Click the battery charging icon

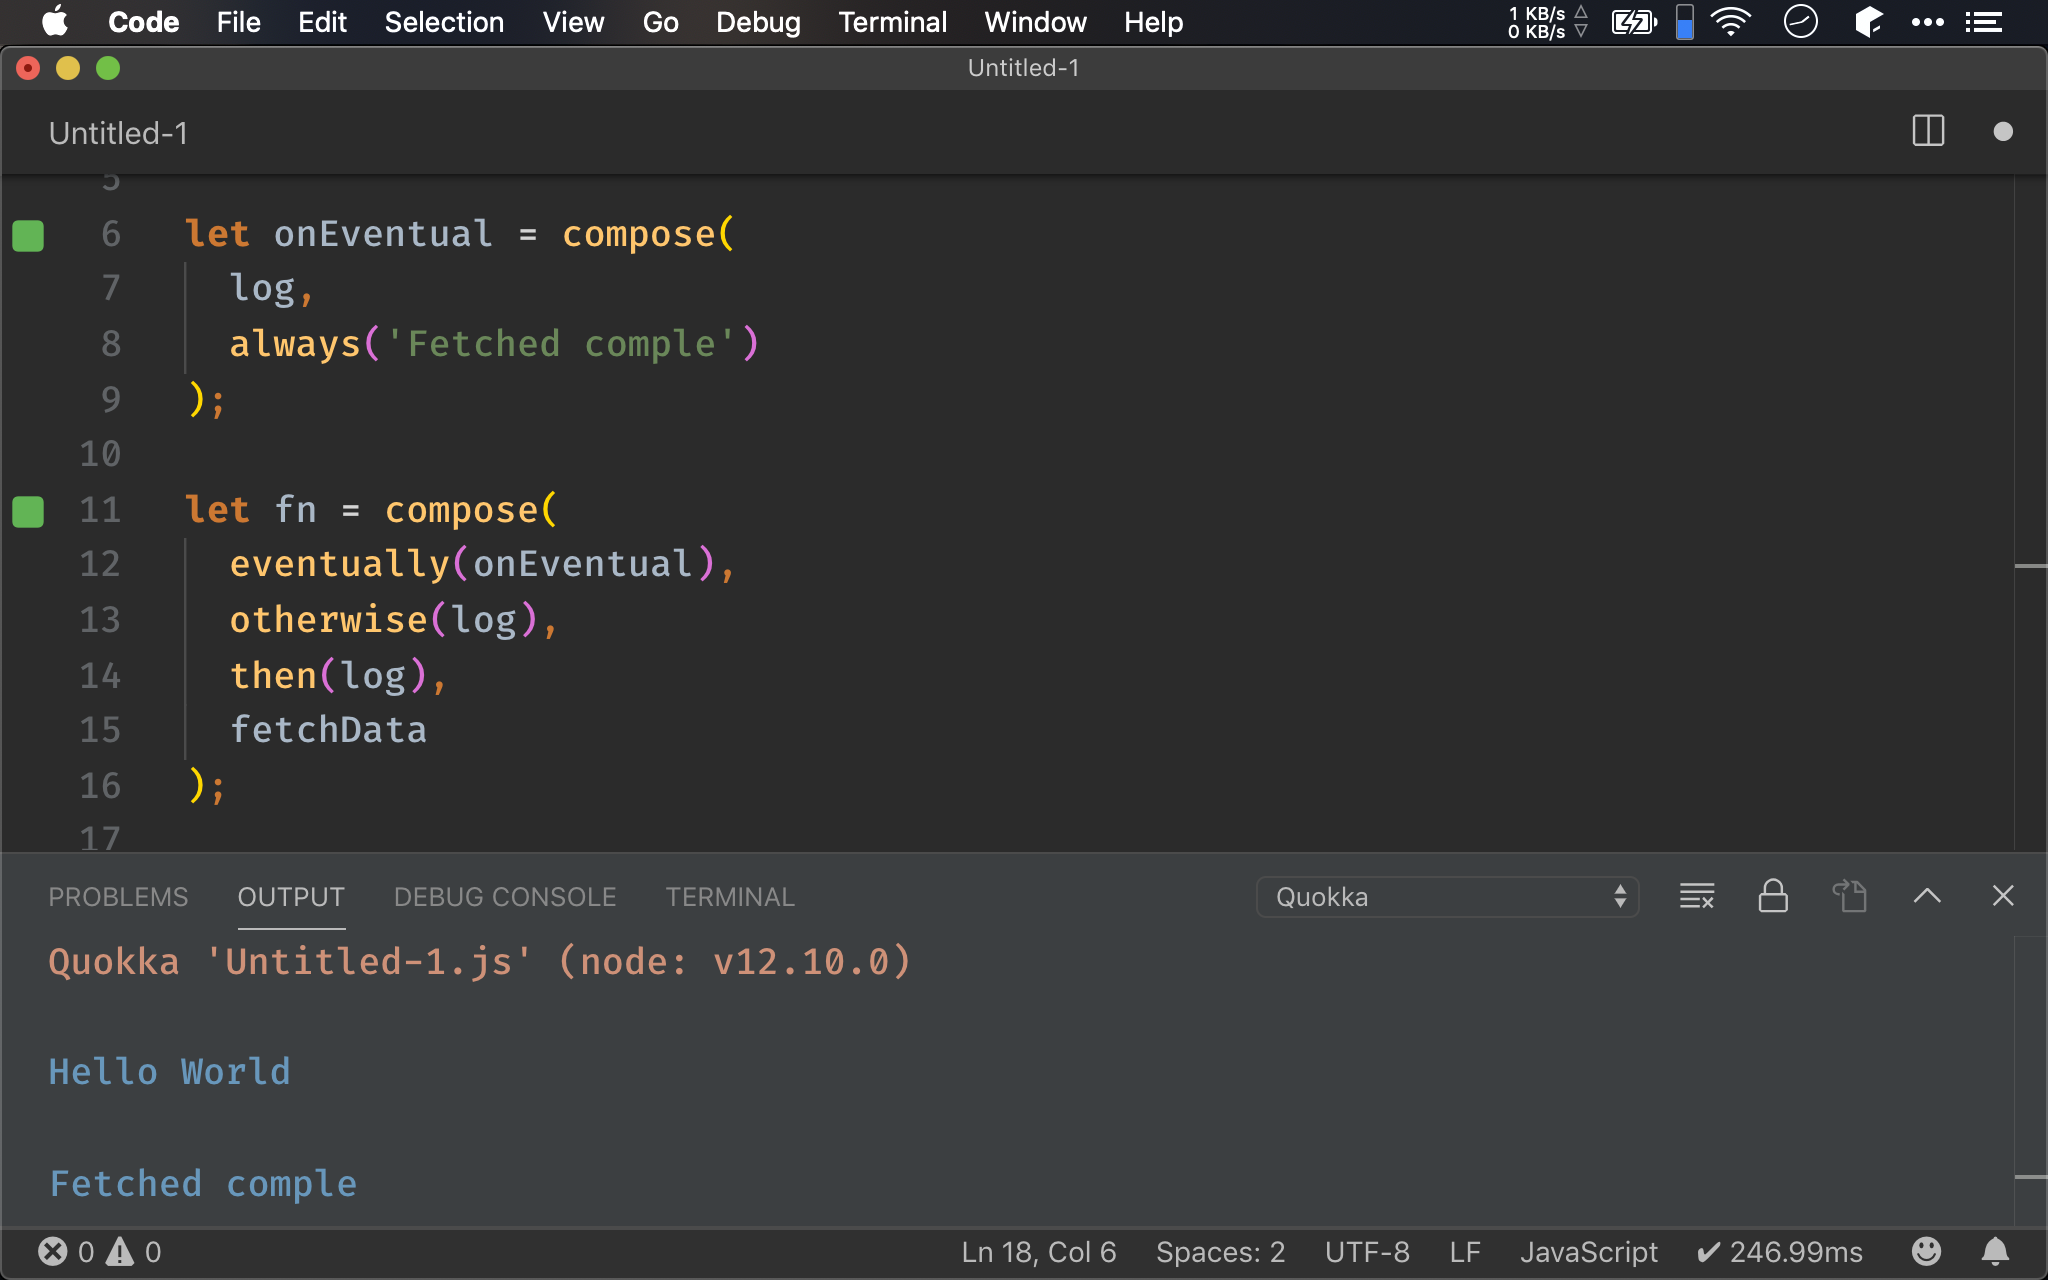click(1634, 22)
